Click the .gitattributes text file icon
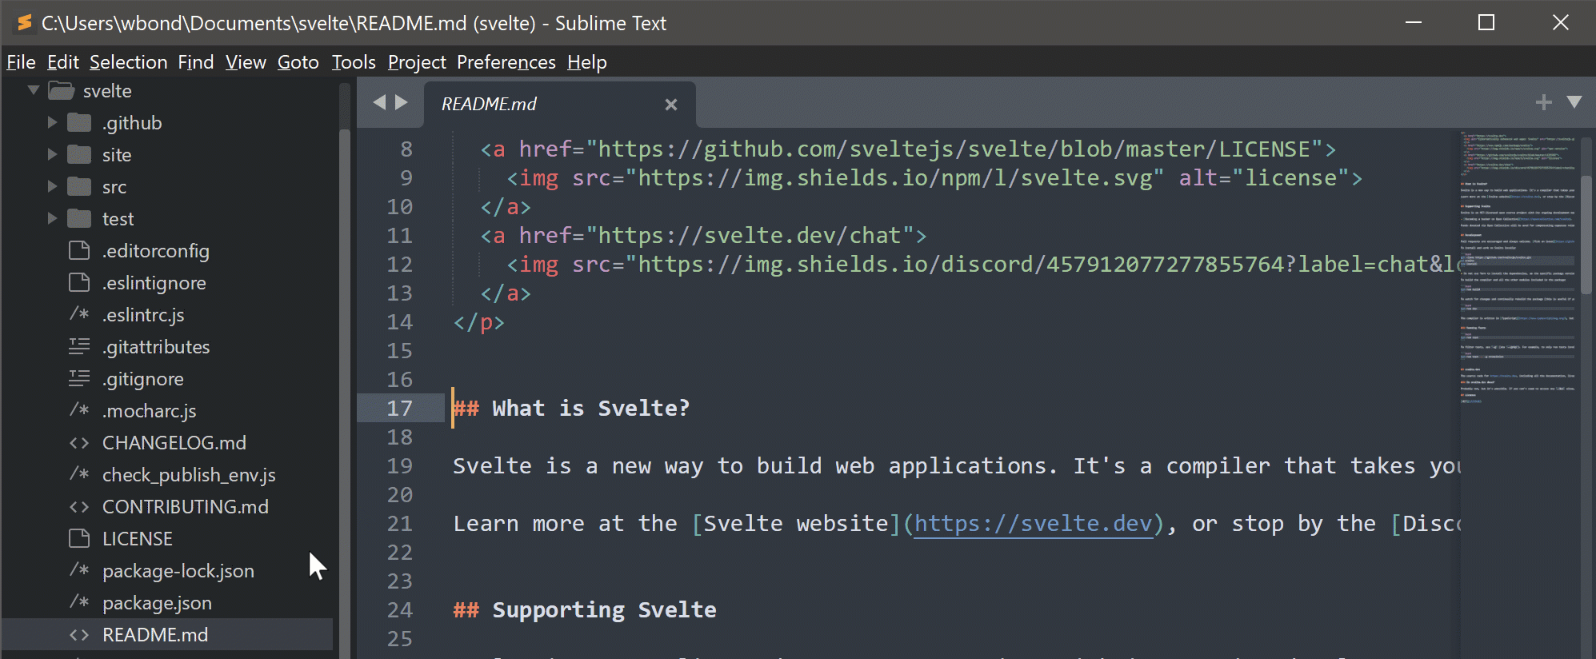The width and height of the screenshot is (1596, 659). point(79,346)
